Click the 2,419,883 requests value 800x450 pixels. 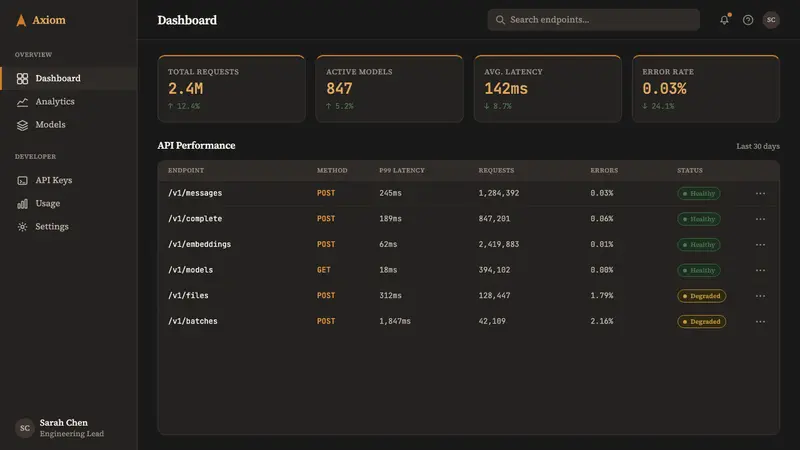tap(498, 244)
